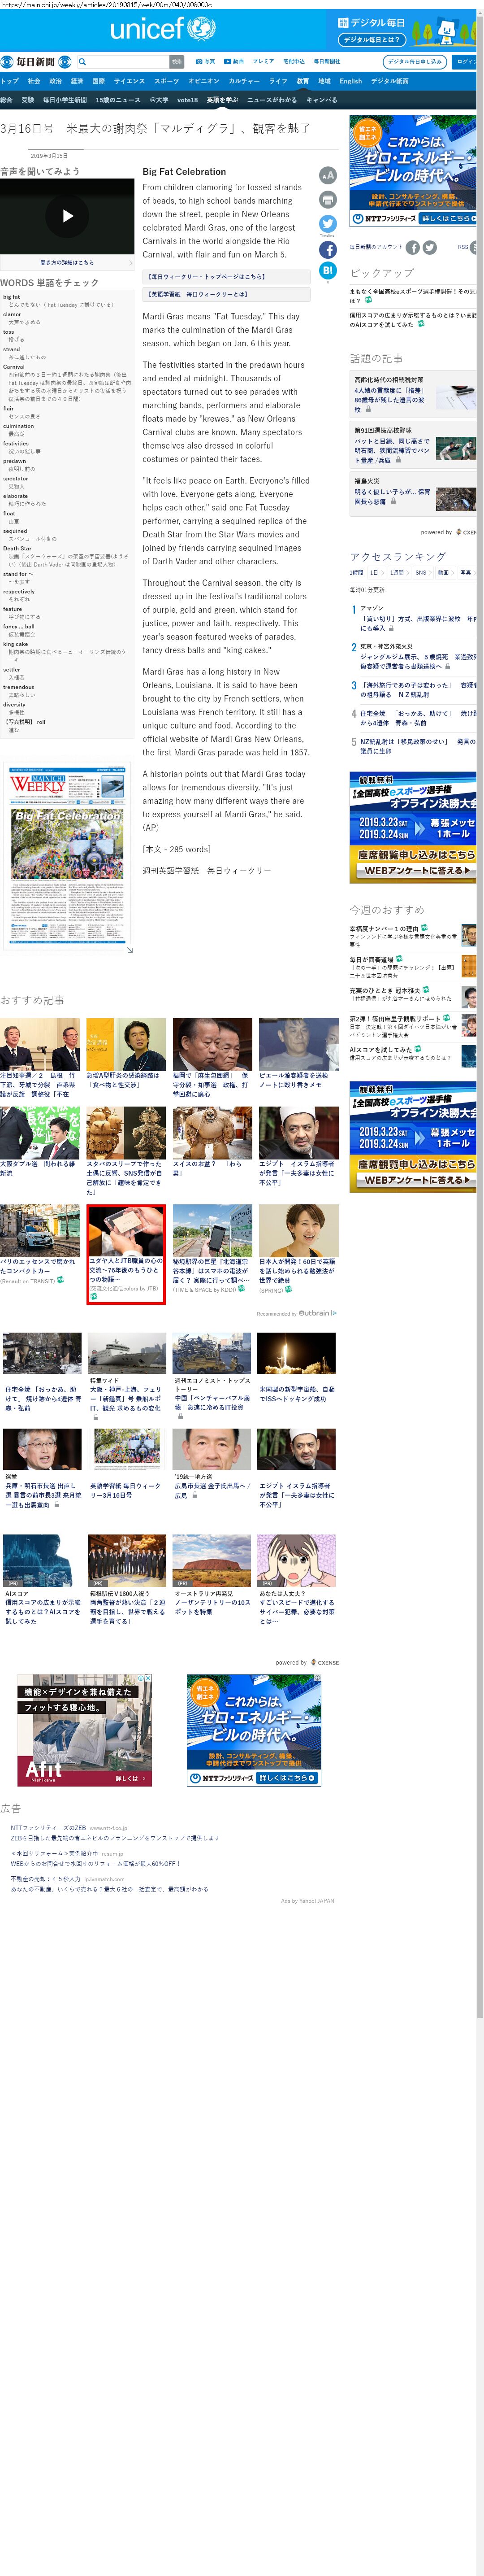The height and width of the screenshot is (2576, 484).
Task: Bookmark article with Hatena B! icon
Action: click(x=327, y=270)
